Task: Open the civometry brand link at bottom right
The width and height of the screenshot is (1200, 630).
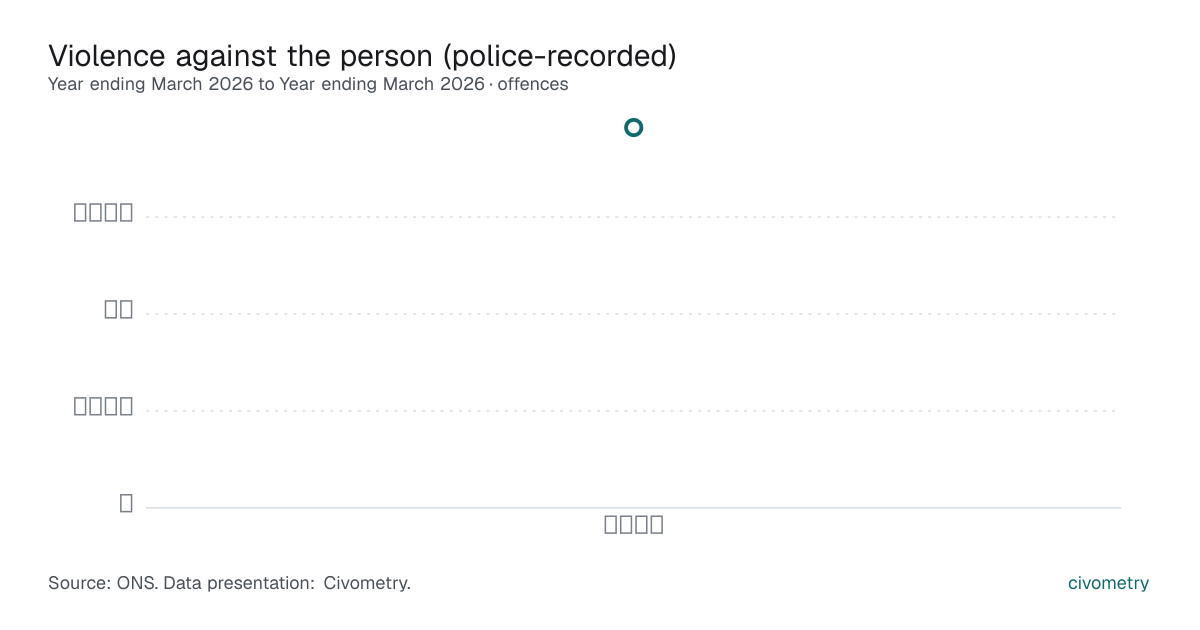Action: (1108, 583)
